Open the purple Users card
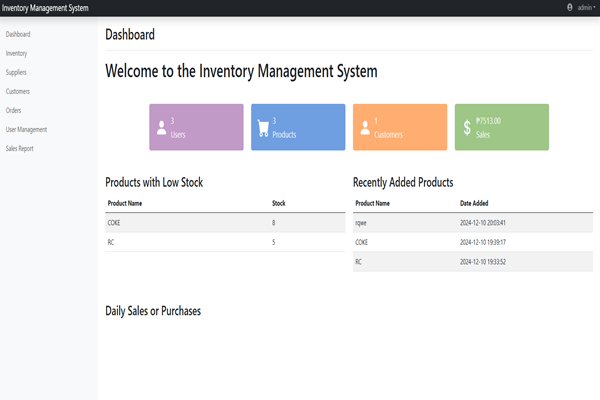The image size is (600, 400). coord(196,127)
